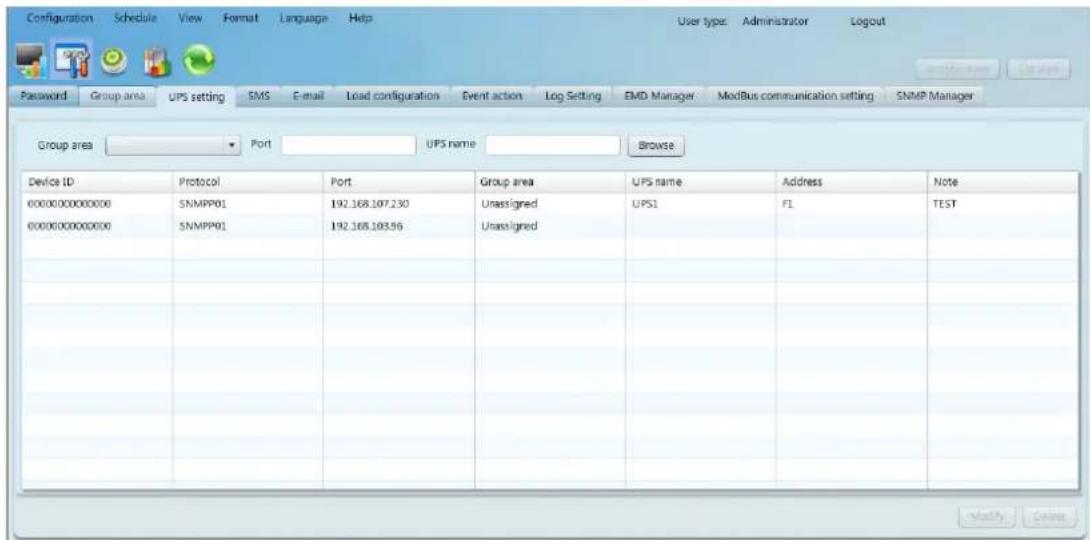Sort by the Device ID column header

coord(97,181)
